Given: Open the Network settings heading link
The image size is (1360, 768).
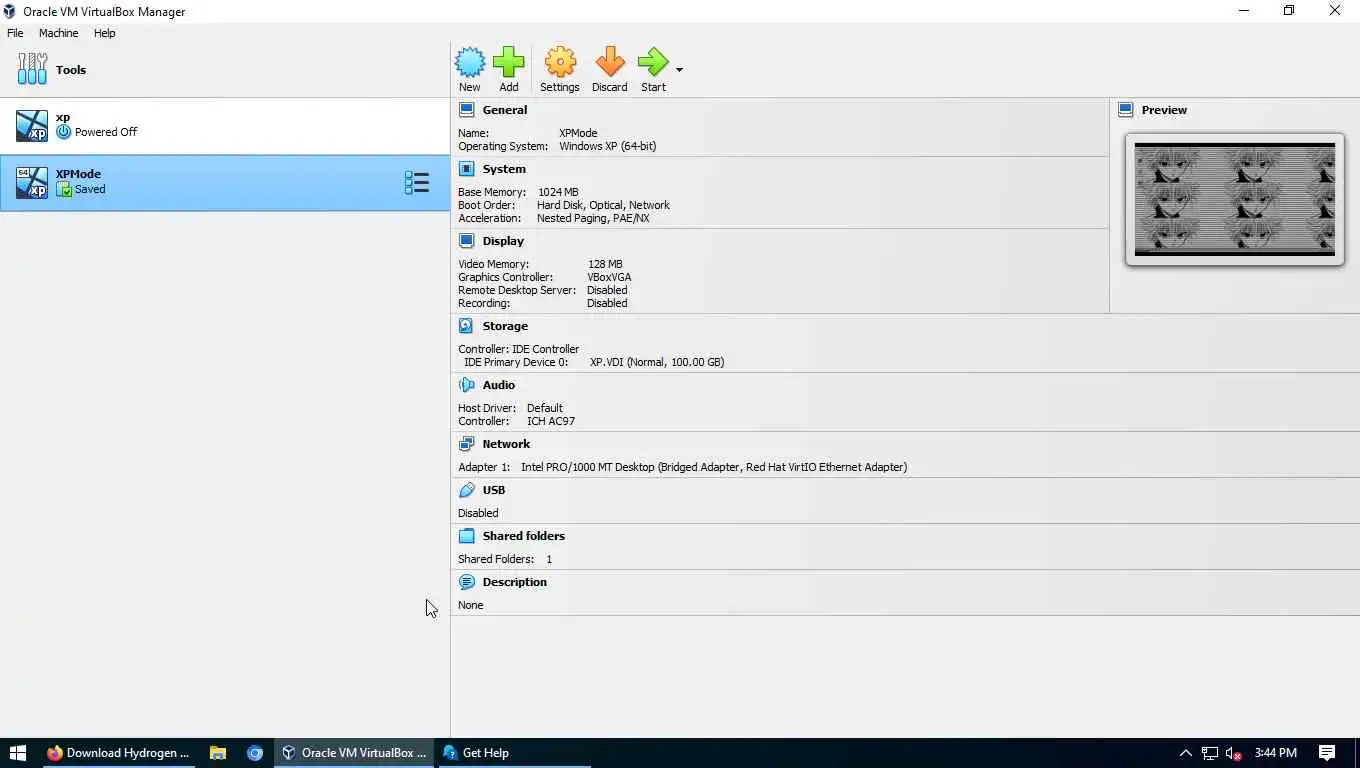Looking at the screenshot, I should [x=507, y=444].
